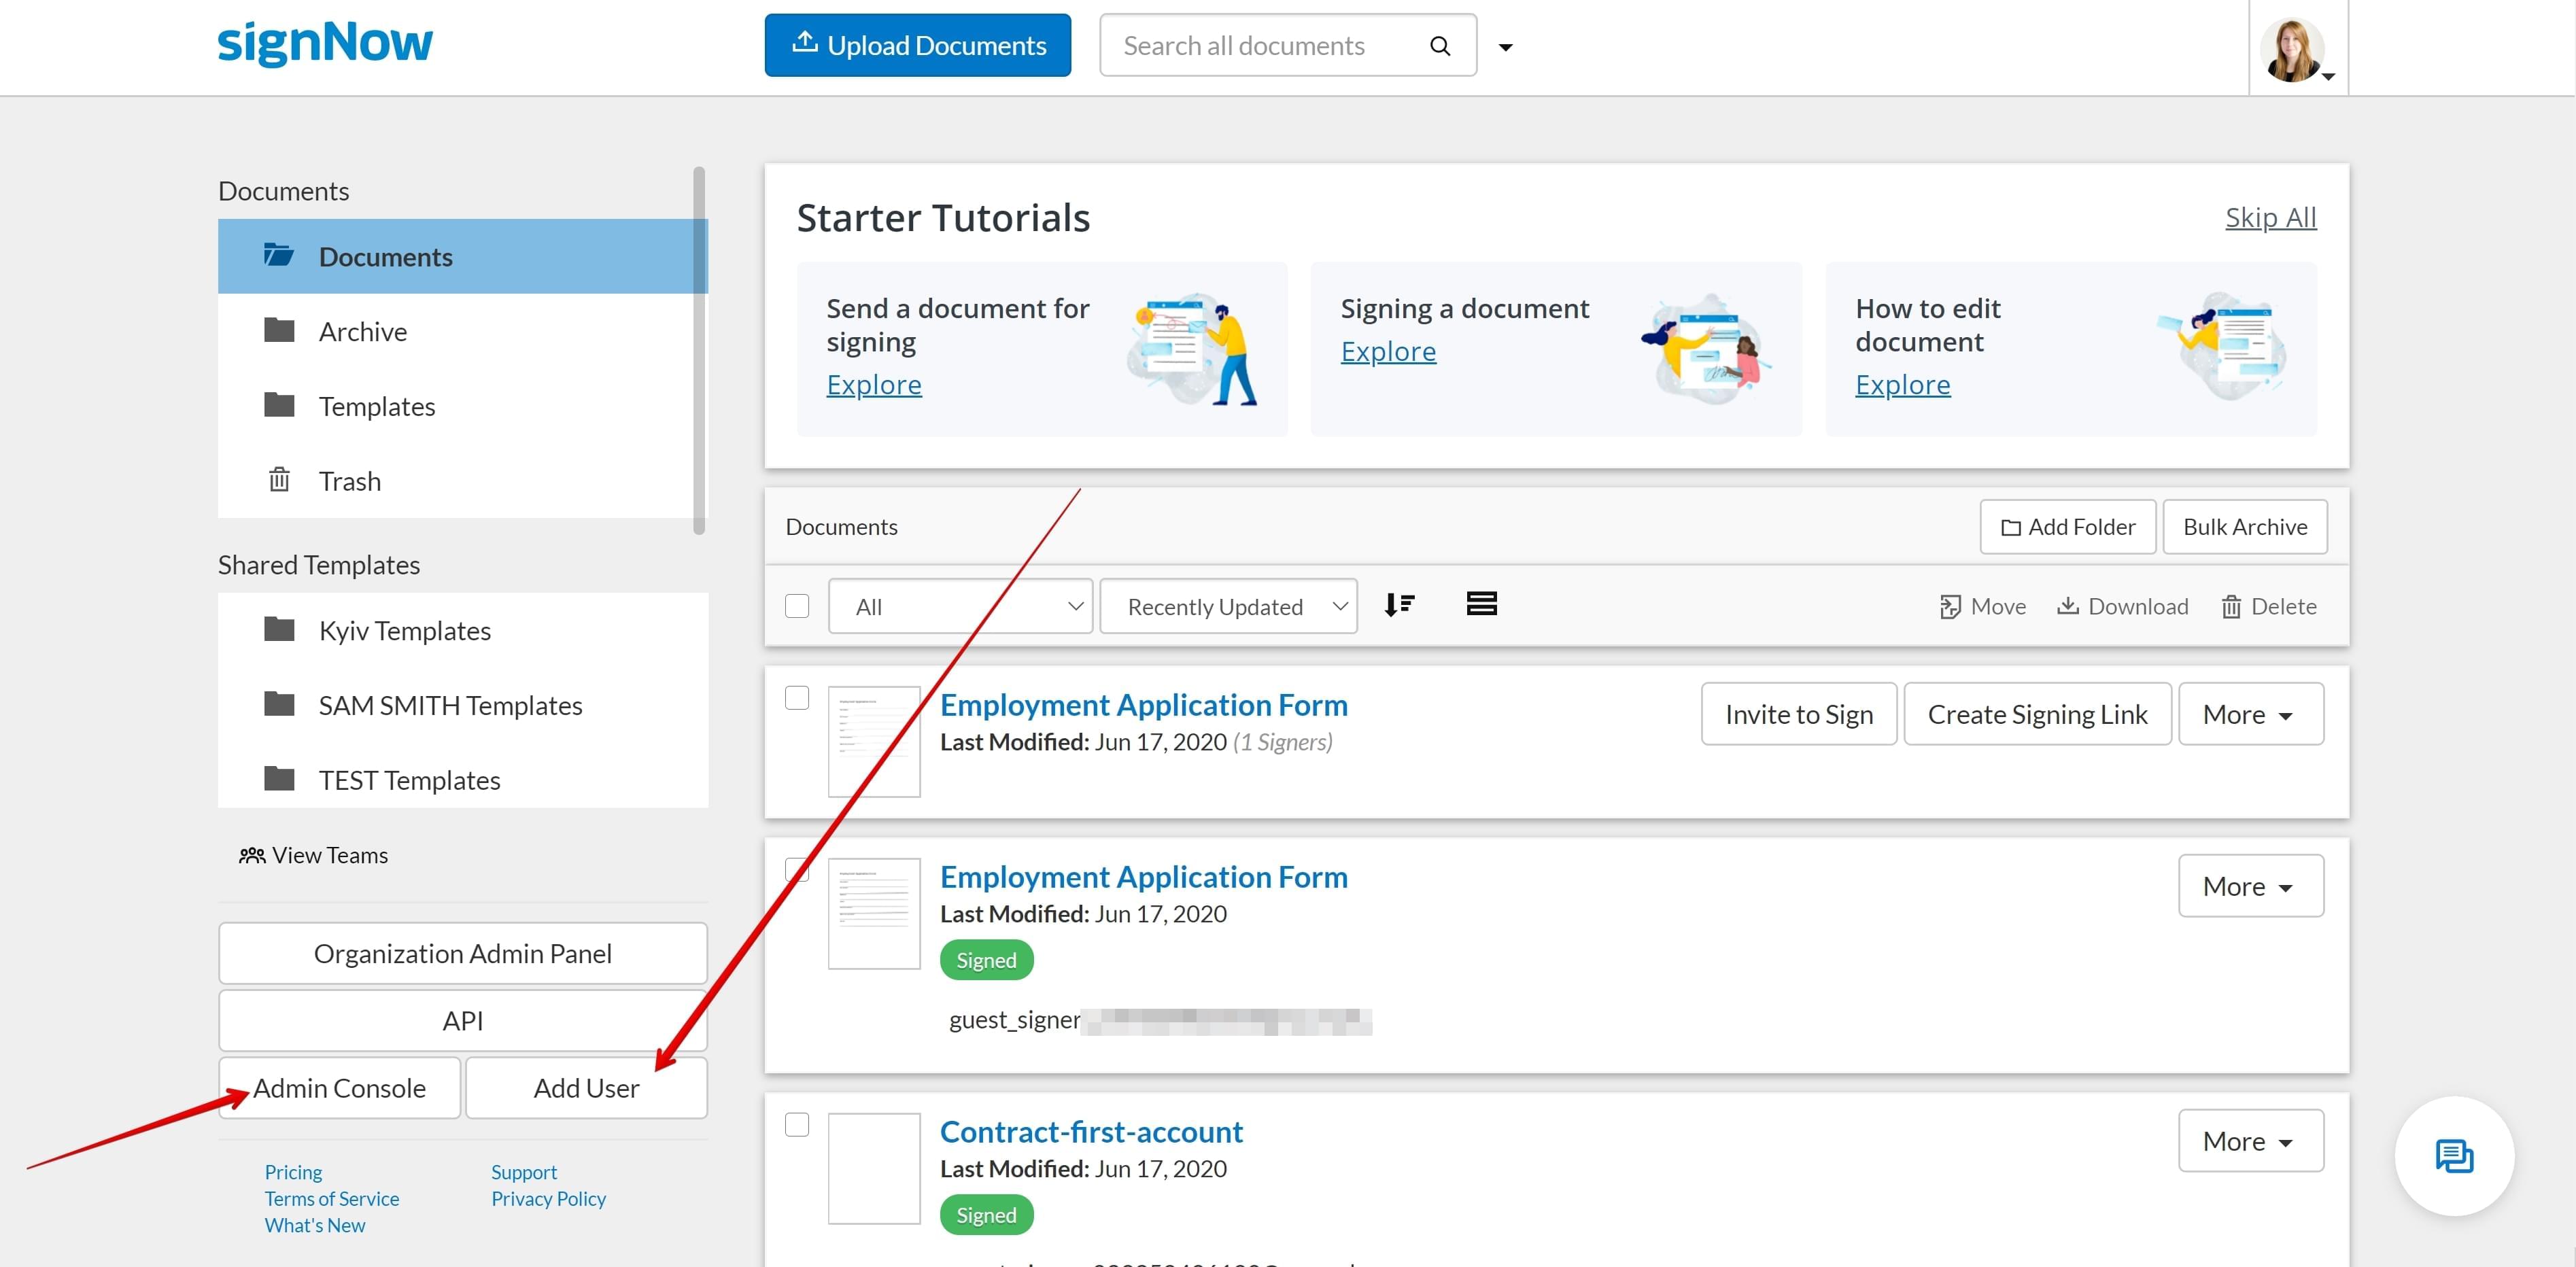Click Create Signing Link button

pyautogui.click(x=2037, y=714)
